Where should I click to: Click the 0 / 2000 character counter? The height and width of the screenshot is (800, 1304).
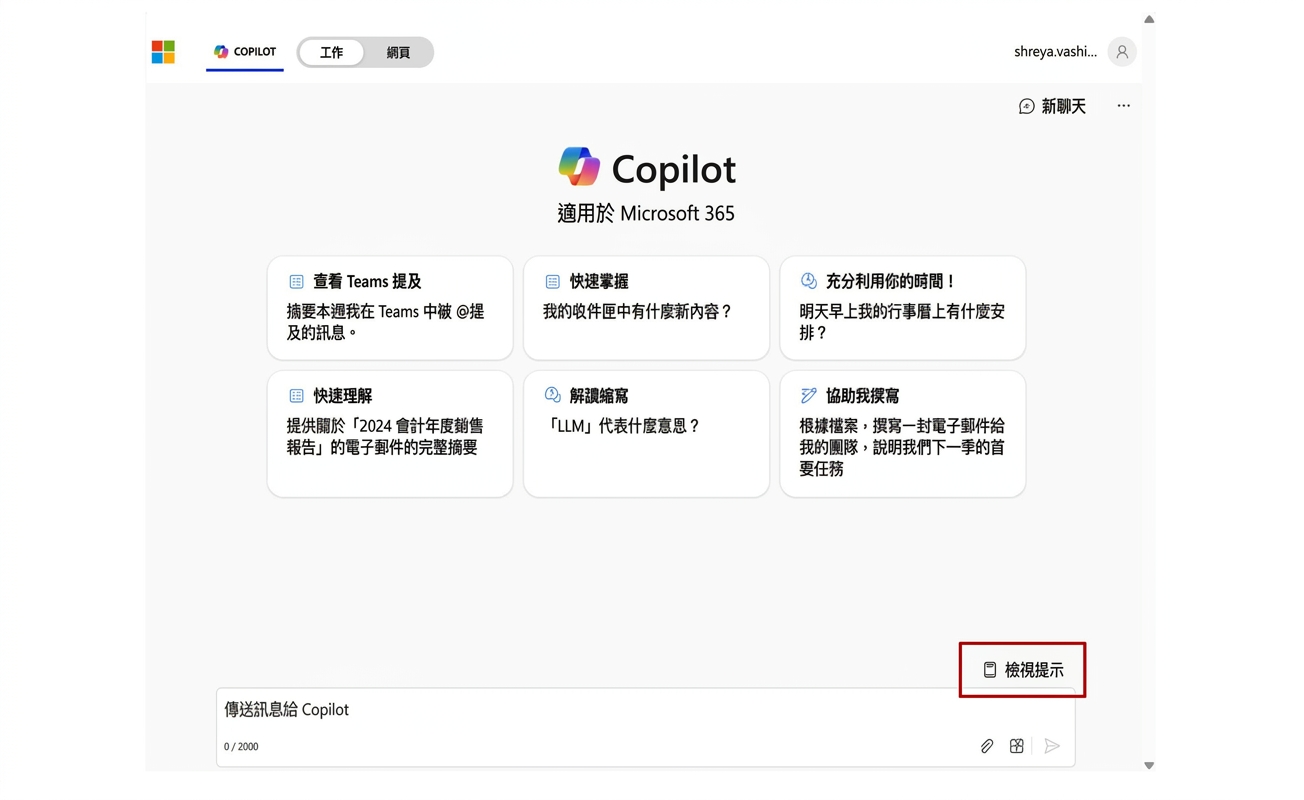pyautogui.click(x=241, y=747)
